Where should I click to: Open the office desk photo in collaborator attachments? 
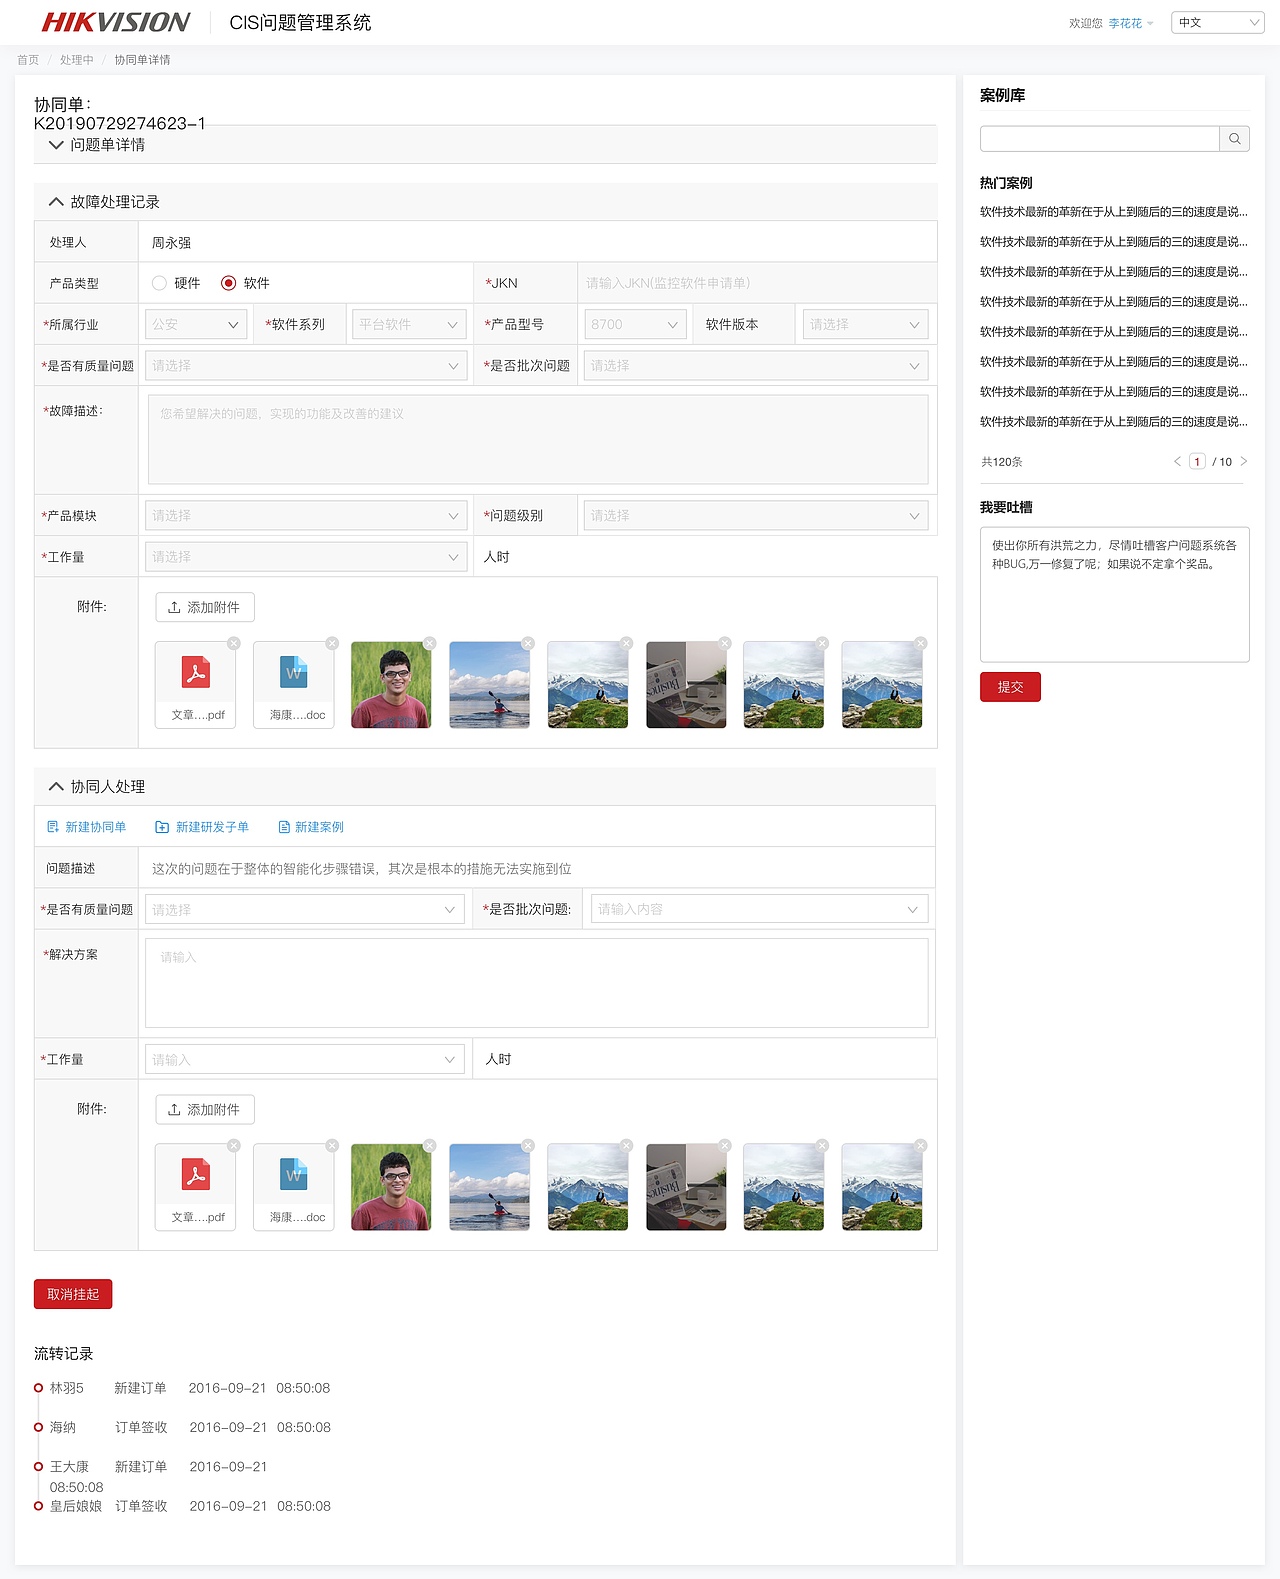(686, 1187)
